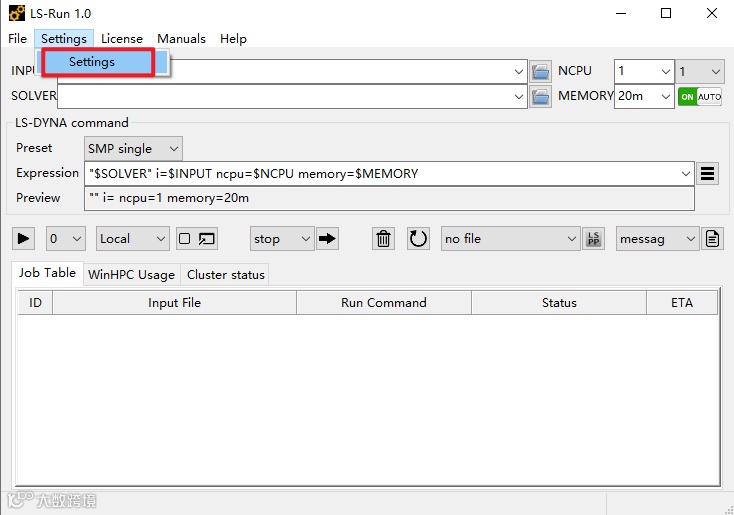Toggle the ON AUTO memory switch

[700, 97]
